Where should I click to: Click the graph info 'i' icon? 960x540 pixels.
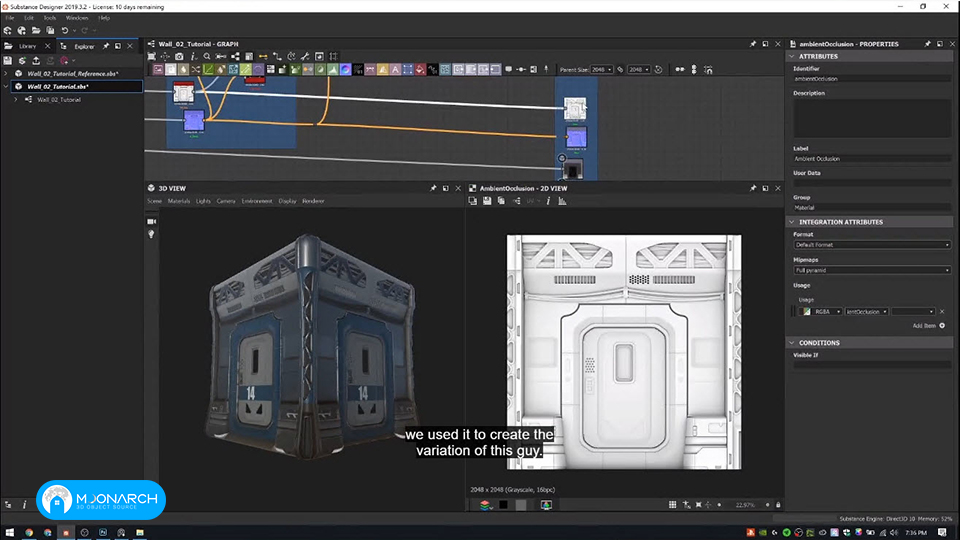(x=193, y=56)
